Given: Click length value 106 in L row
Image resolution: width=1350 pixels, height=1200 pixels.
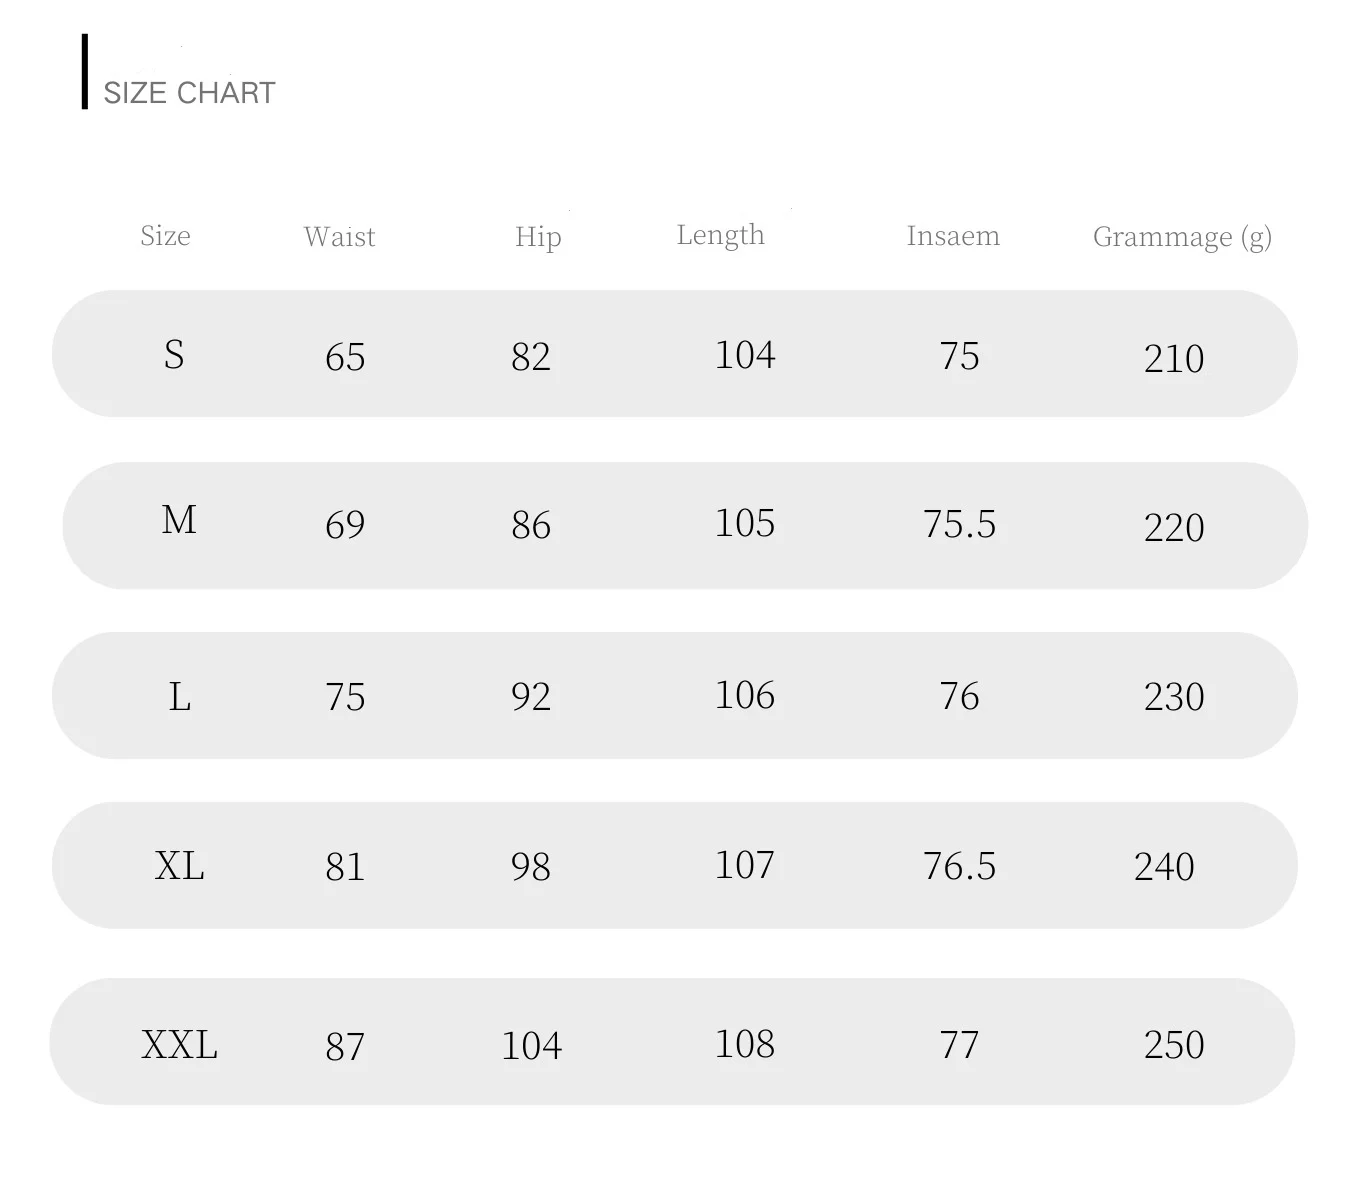Looking at the screenshot, I should tap(745, 695).
